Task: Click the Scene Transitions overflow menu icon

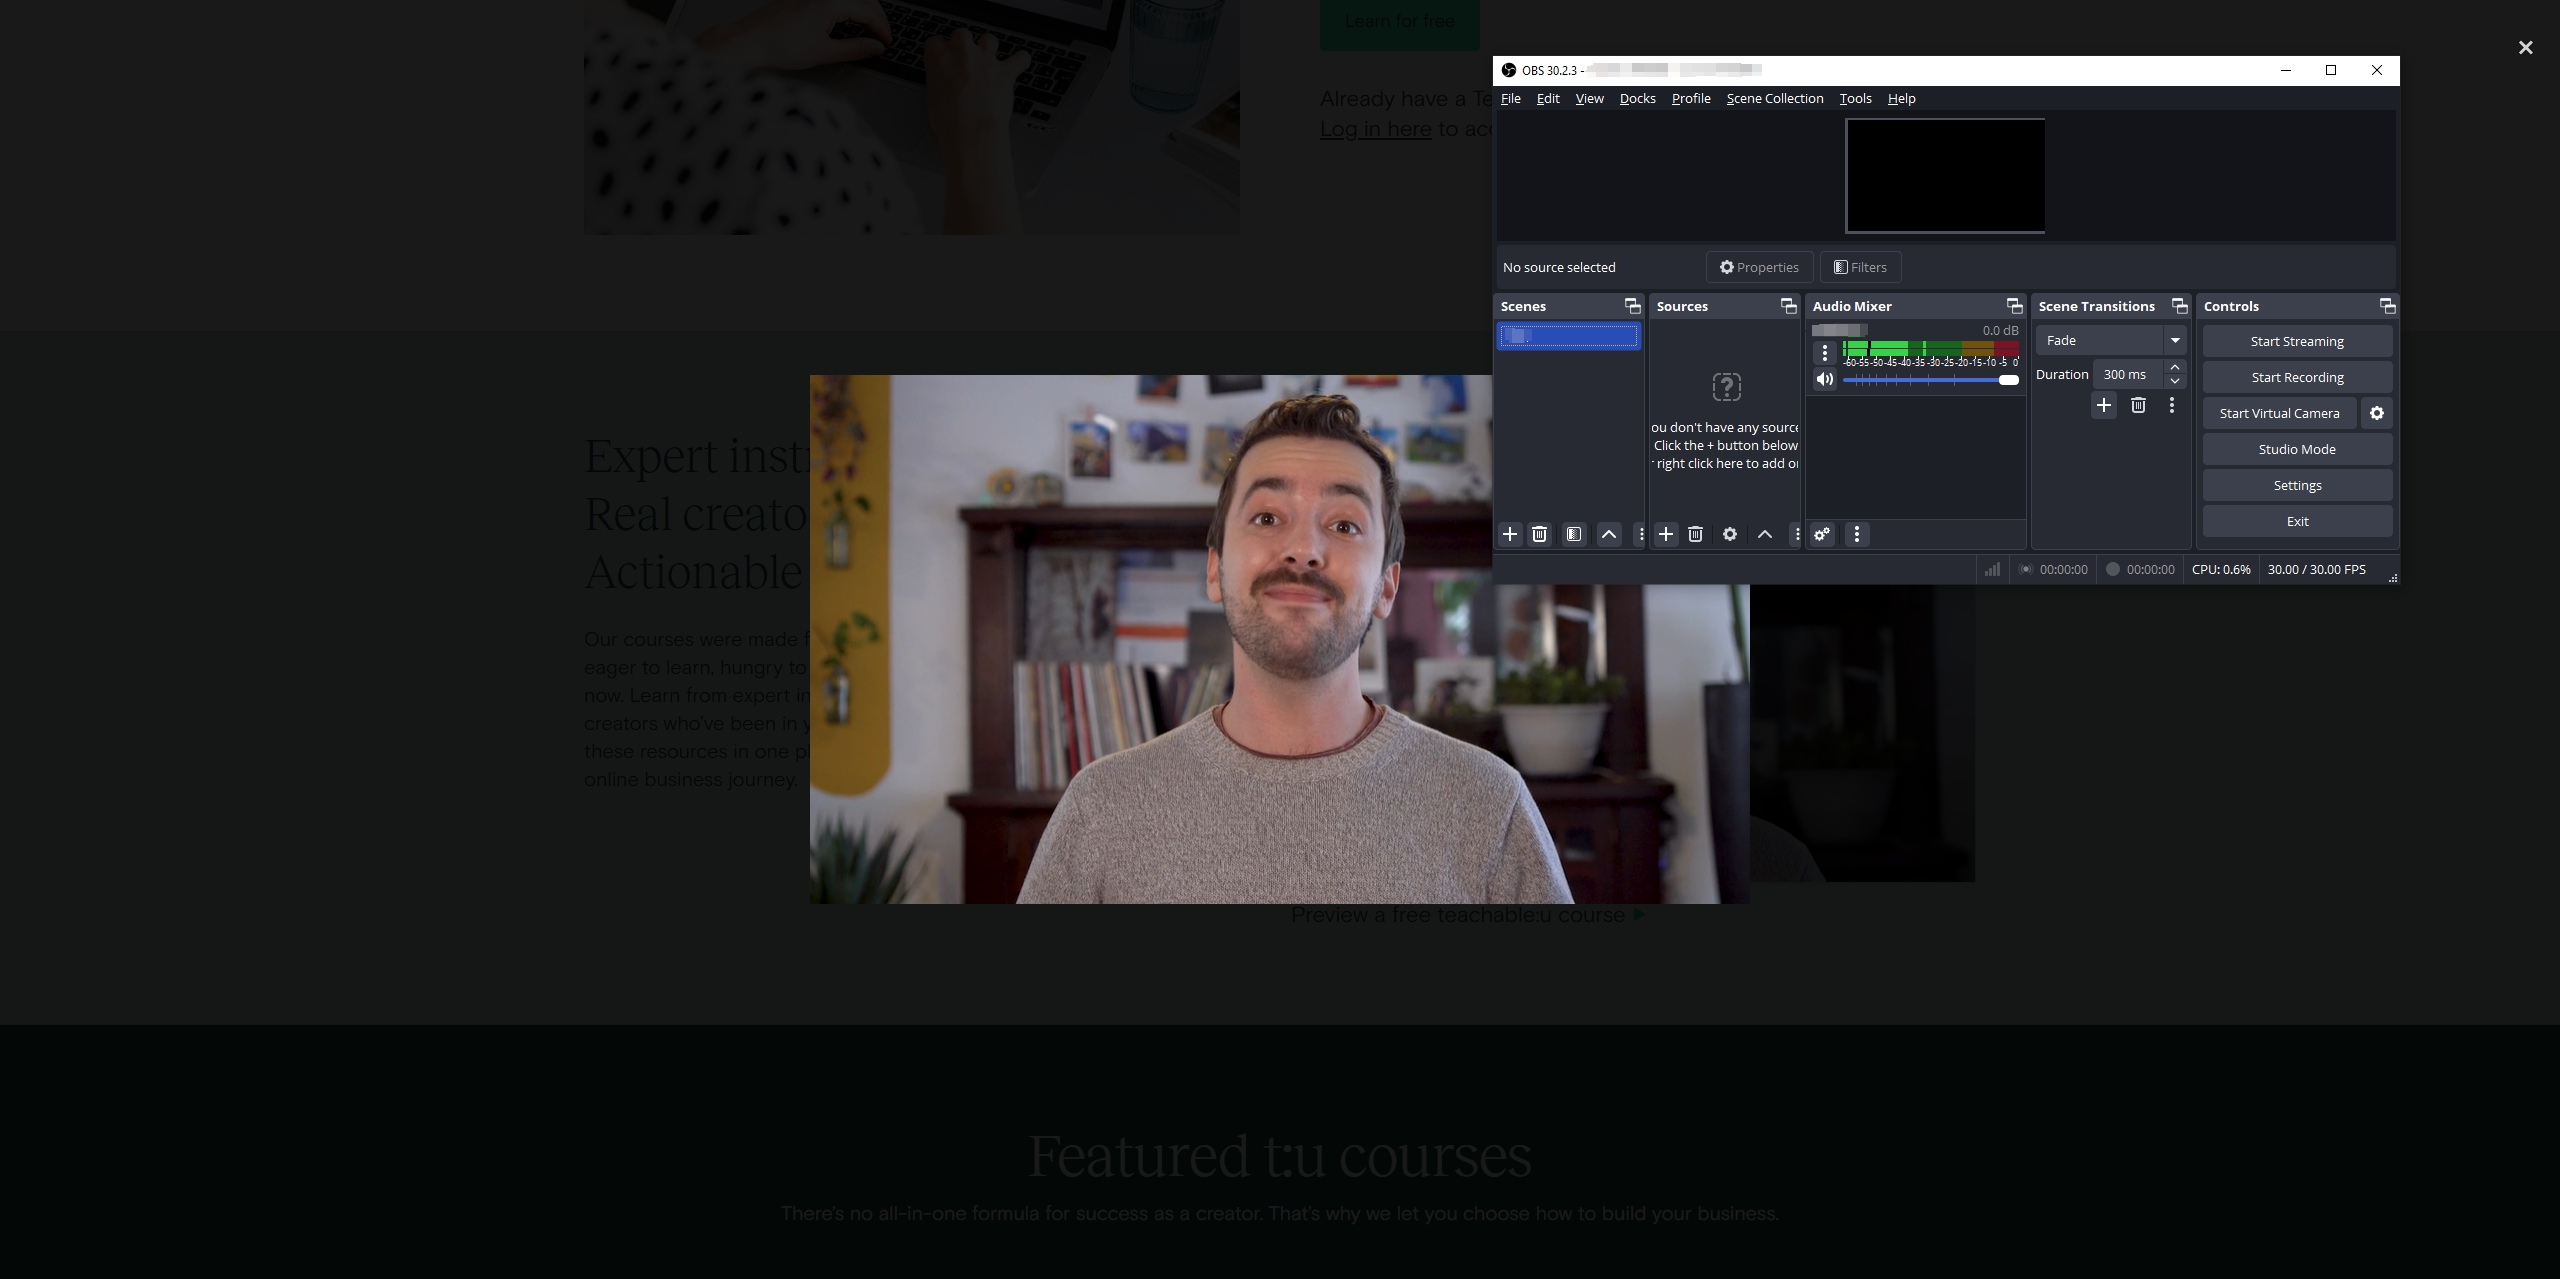Action: (x=2175, y=405)
